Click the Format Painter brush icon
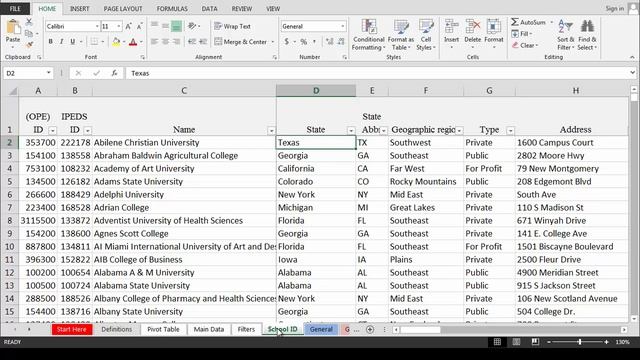 pos(29,44)
